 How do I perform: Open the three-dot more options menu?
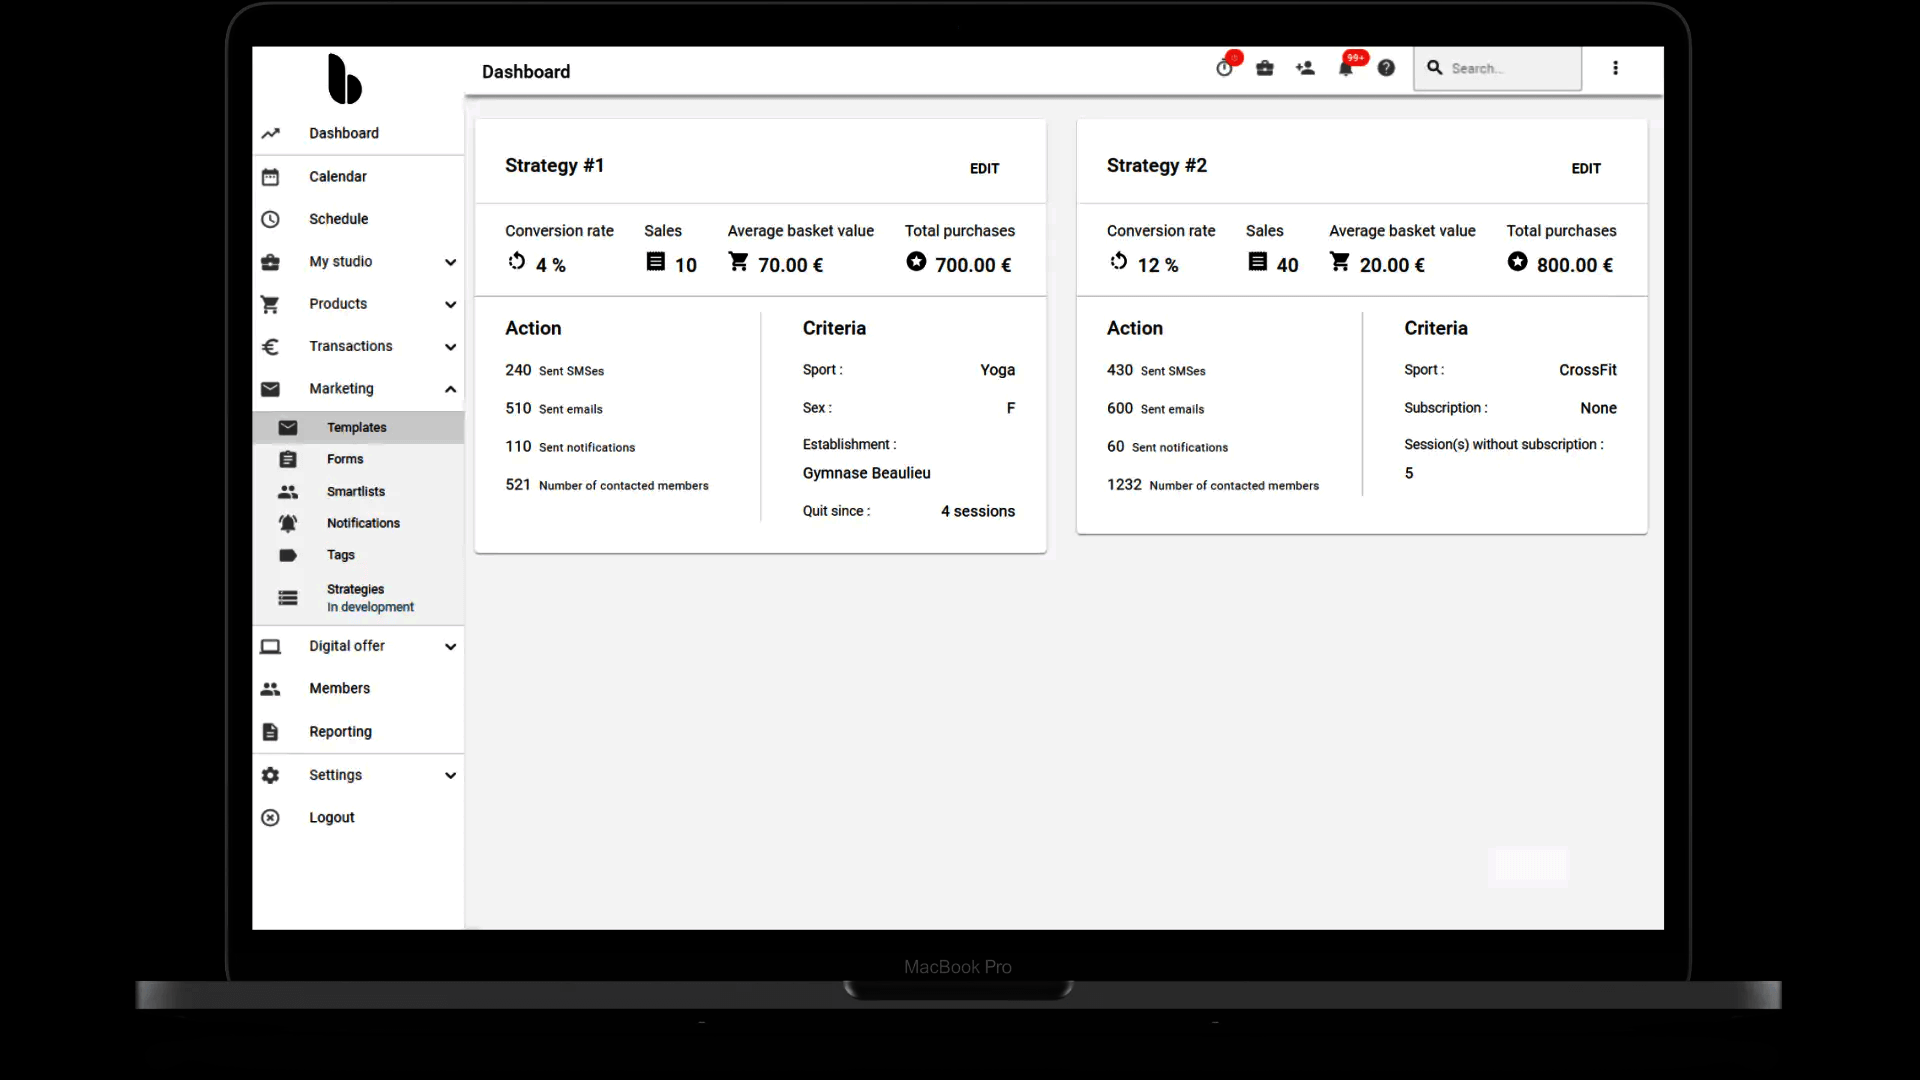click(1615, 68)
